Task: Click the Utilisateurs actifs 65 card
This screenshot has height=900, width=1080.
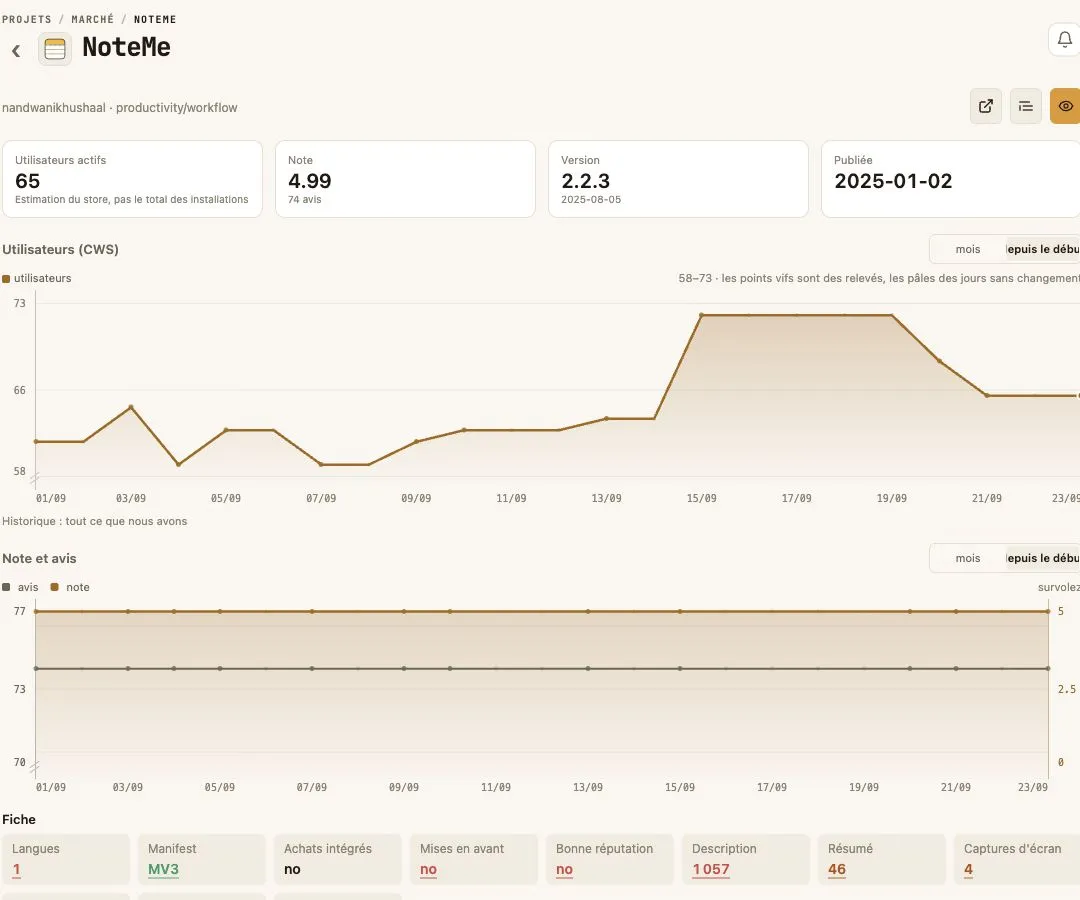Action: (x=132, y=179)
